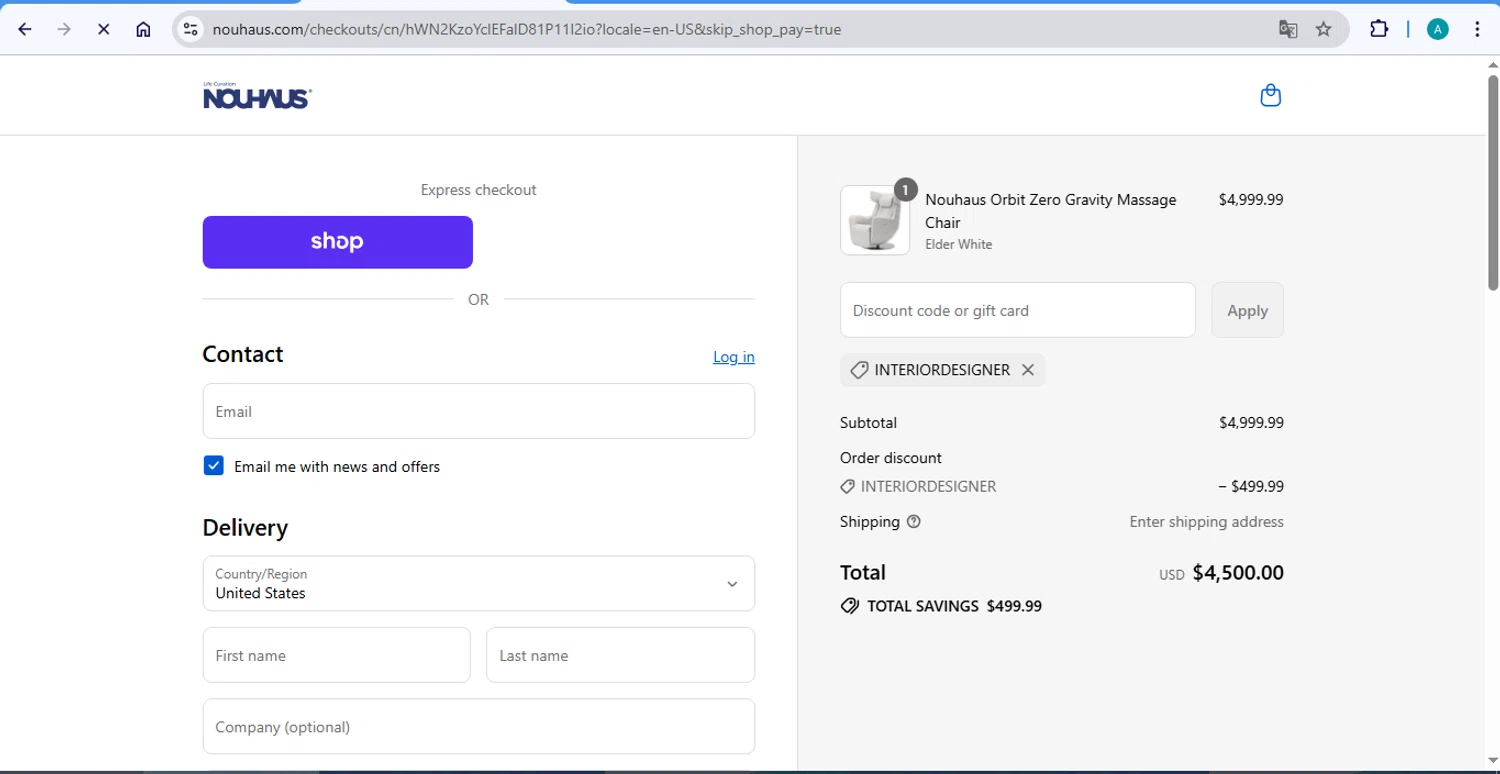The image size is (1500, 774).
Task: Click the browser forward arrow
Action: (64, 29)
